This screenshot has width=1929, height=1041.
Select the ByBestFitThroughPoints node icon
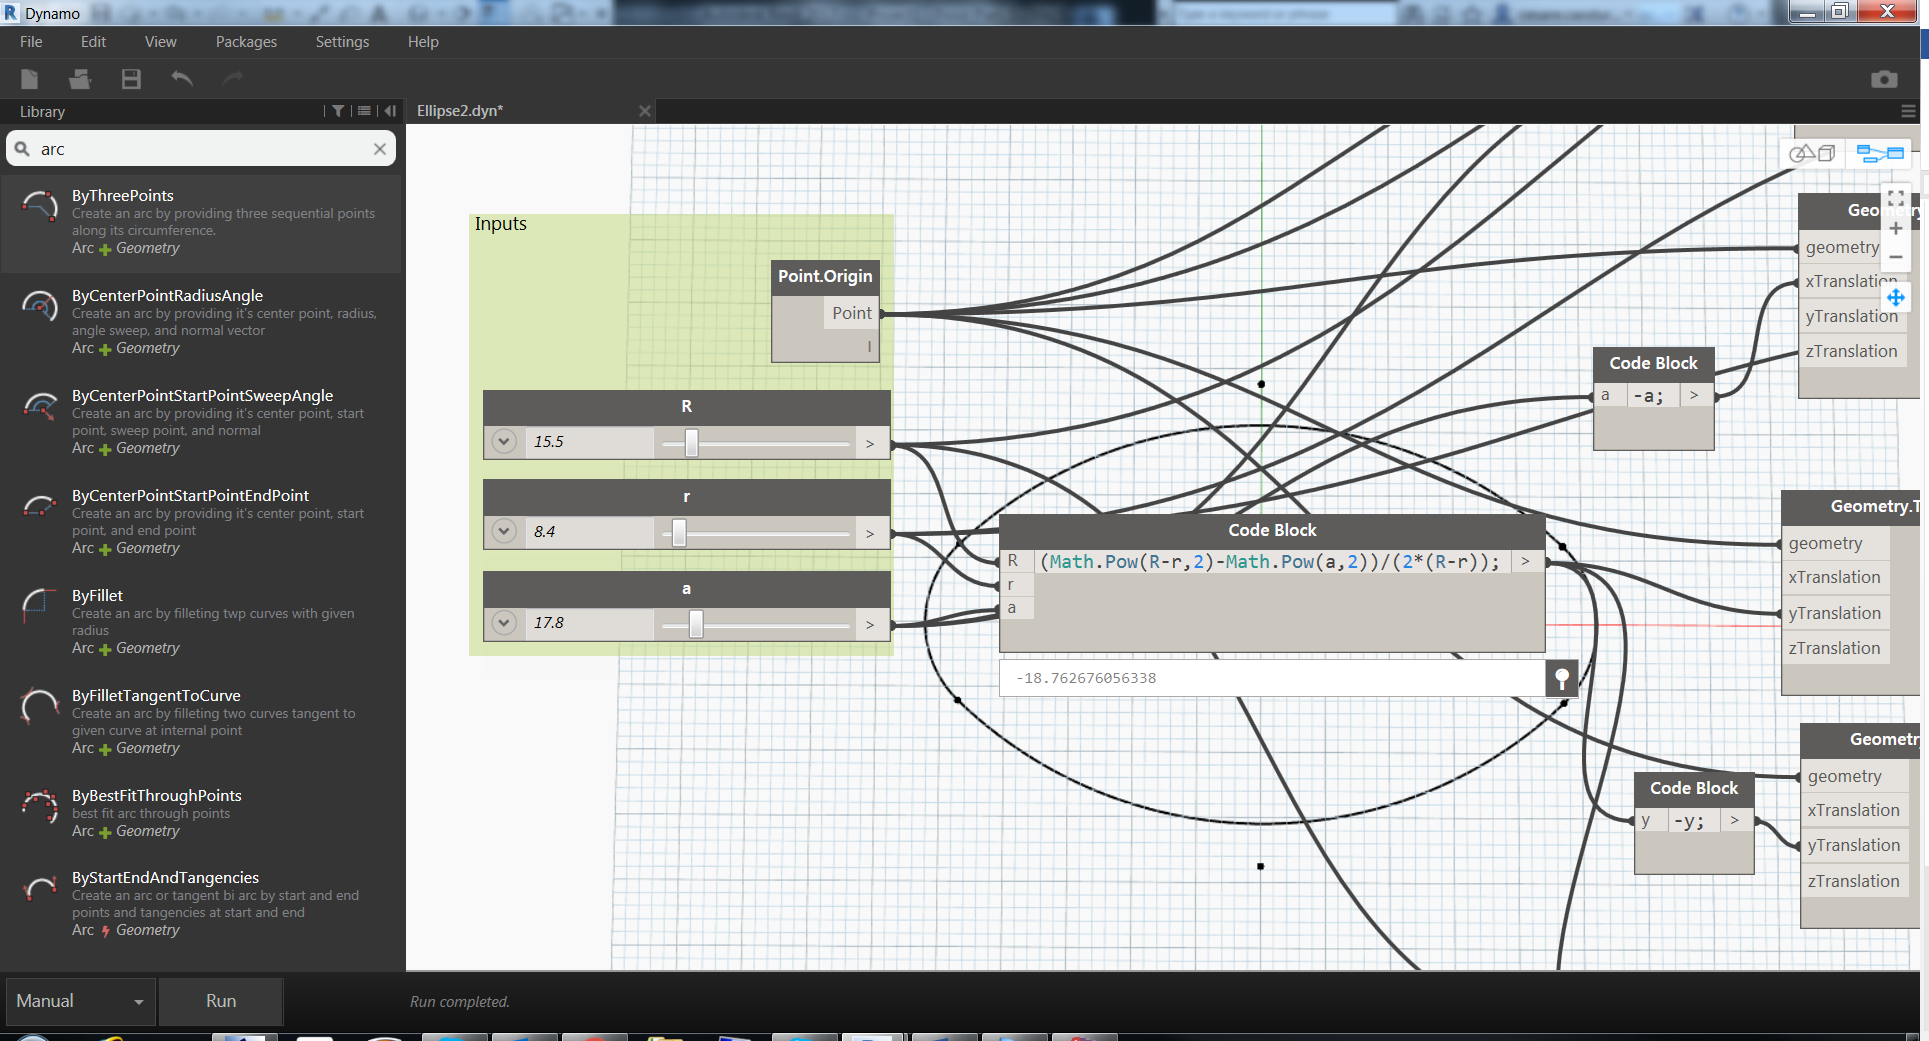[40, 806]
